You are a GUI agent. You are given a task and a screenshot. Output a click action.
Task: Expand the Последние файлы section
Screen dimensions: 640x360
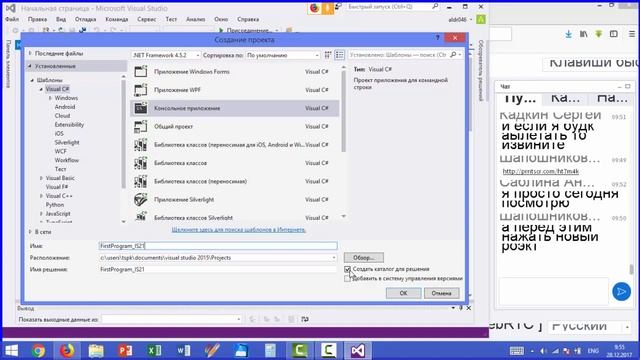coord(30,53)
